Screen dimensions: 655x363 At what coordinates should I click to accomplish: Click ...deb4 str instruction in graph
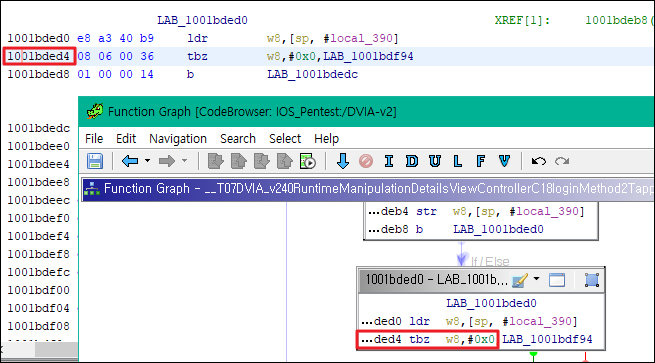click(476, 211)
